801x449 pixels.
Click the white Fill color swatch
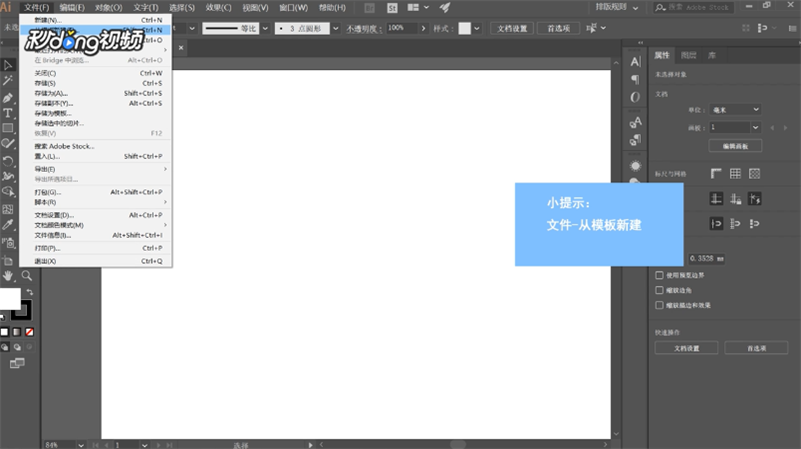(10, 299)
